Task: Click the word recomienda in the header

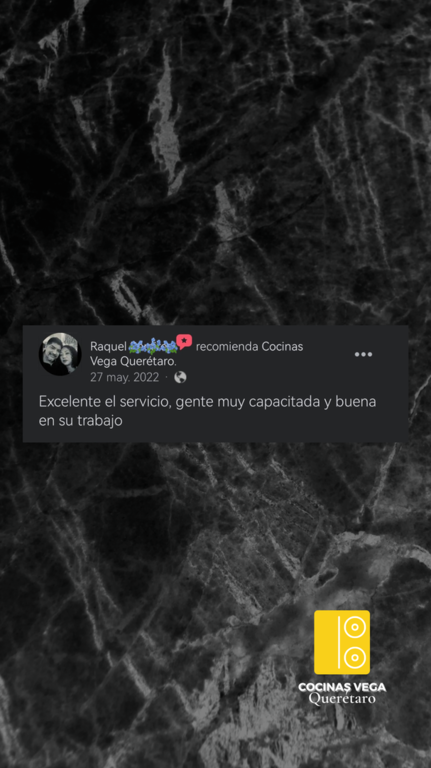Action: tap(227, 346)
